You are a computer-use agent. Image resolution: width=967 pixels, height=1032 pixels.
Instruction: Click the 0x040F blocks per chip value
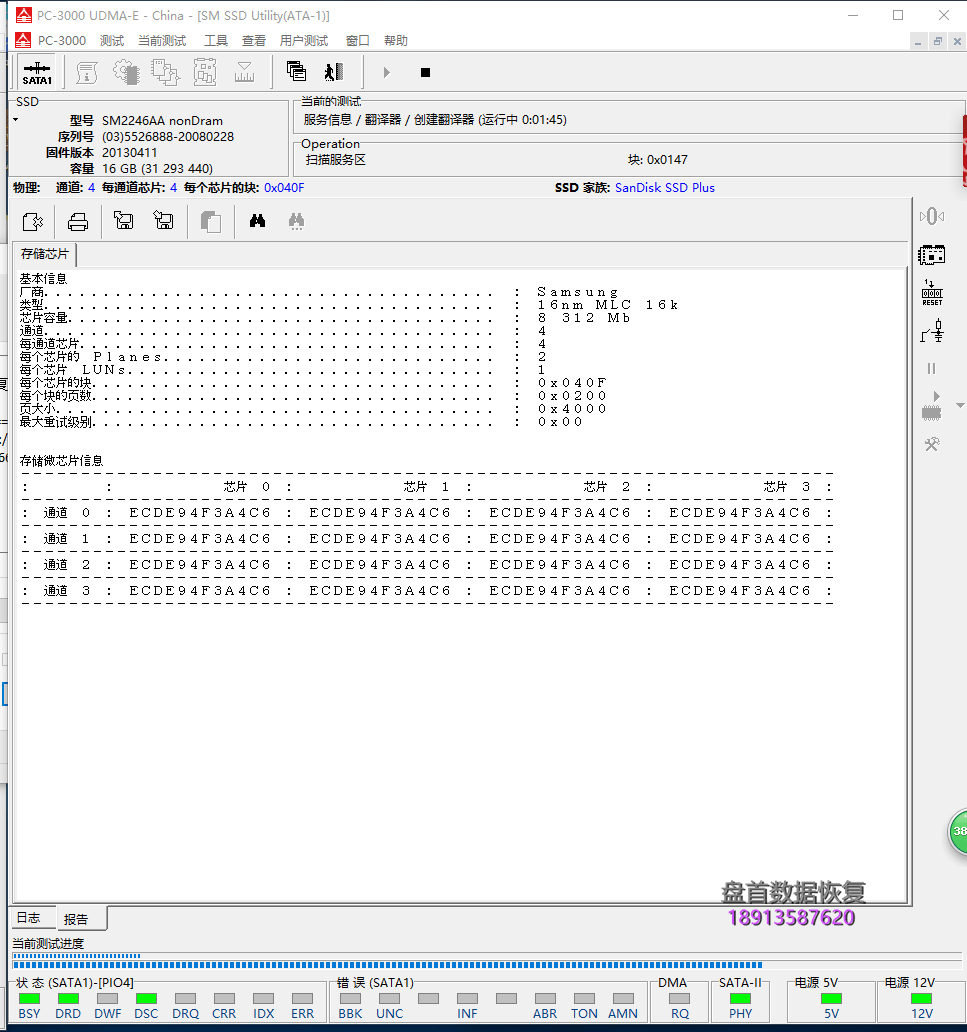pyautogui.click(x=284, y=188)
